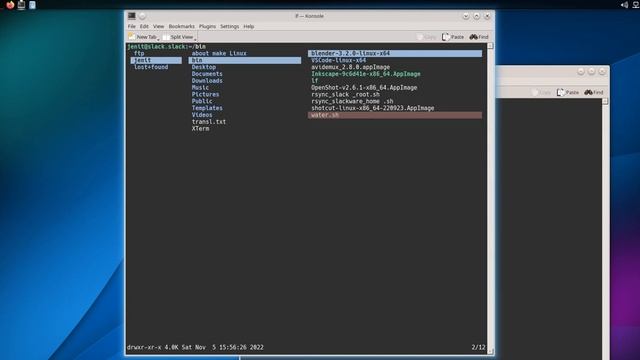
Task: Minimize the front Konsole window
Action: (466, 16)
